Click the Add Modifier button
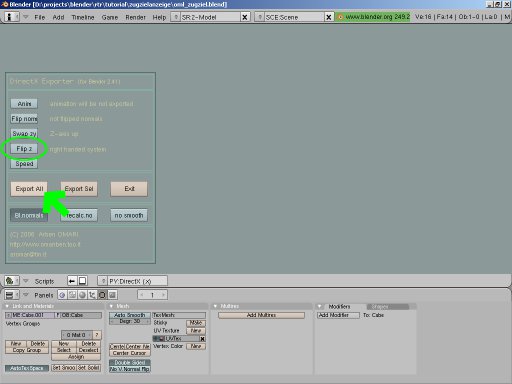512x384 pixels. pos(338,315)
